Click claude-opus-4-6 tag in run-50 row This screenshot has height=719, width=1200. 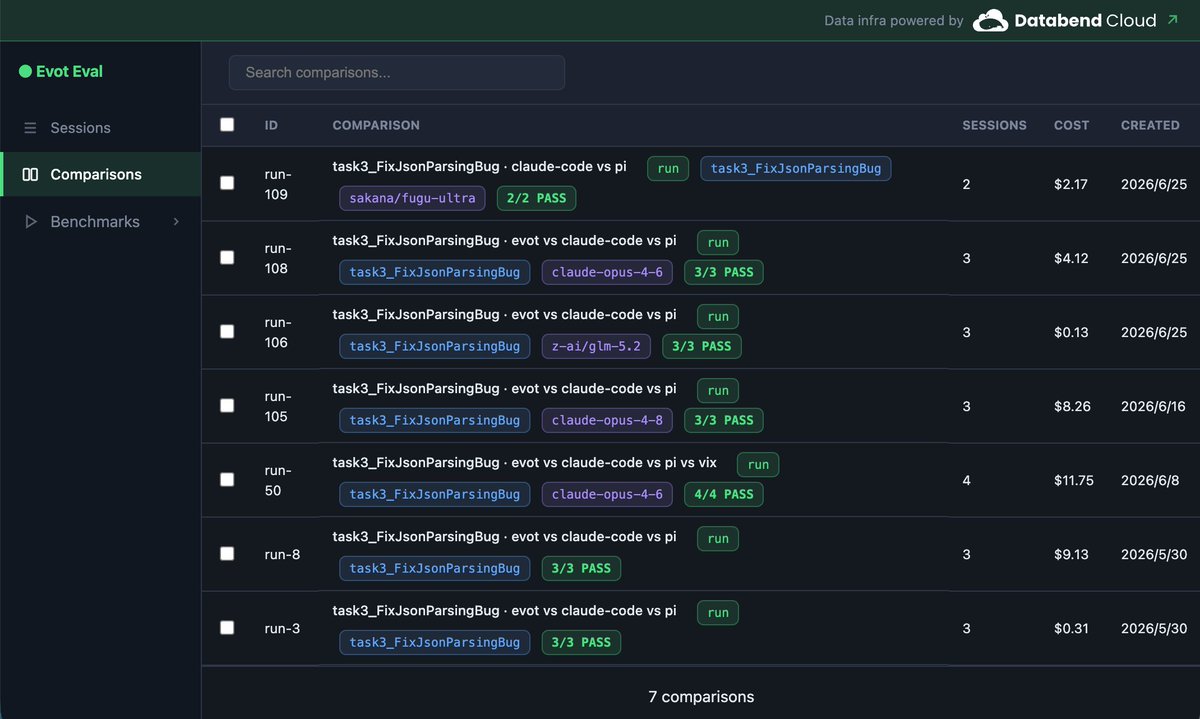[607, 494]
